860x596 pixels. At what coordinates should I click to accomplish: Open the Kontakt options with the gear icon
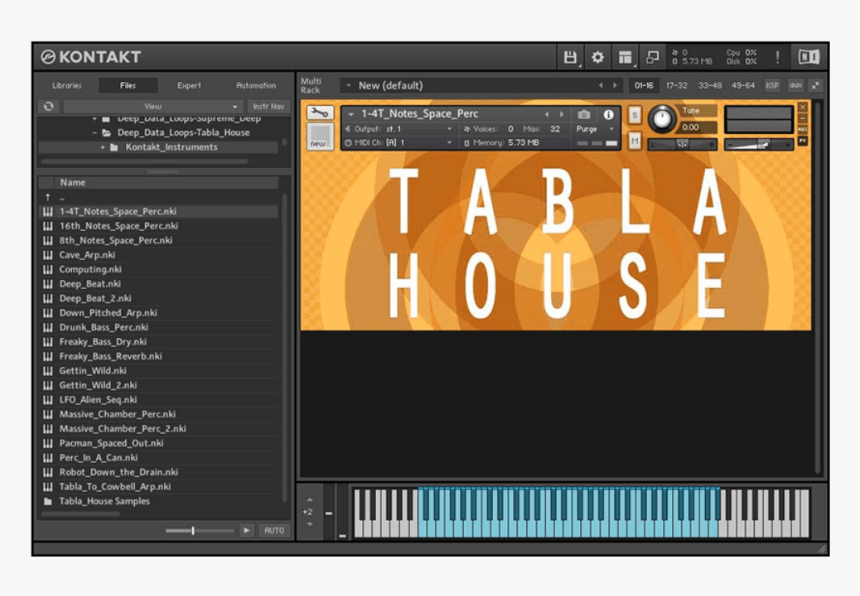[x=596, y=57]
